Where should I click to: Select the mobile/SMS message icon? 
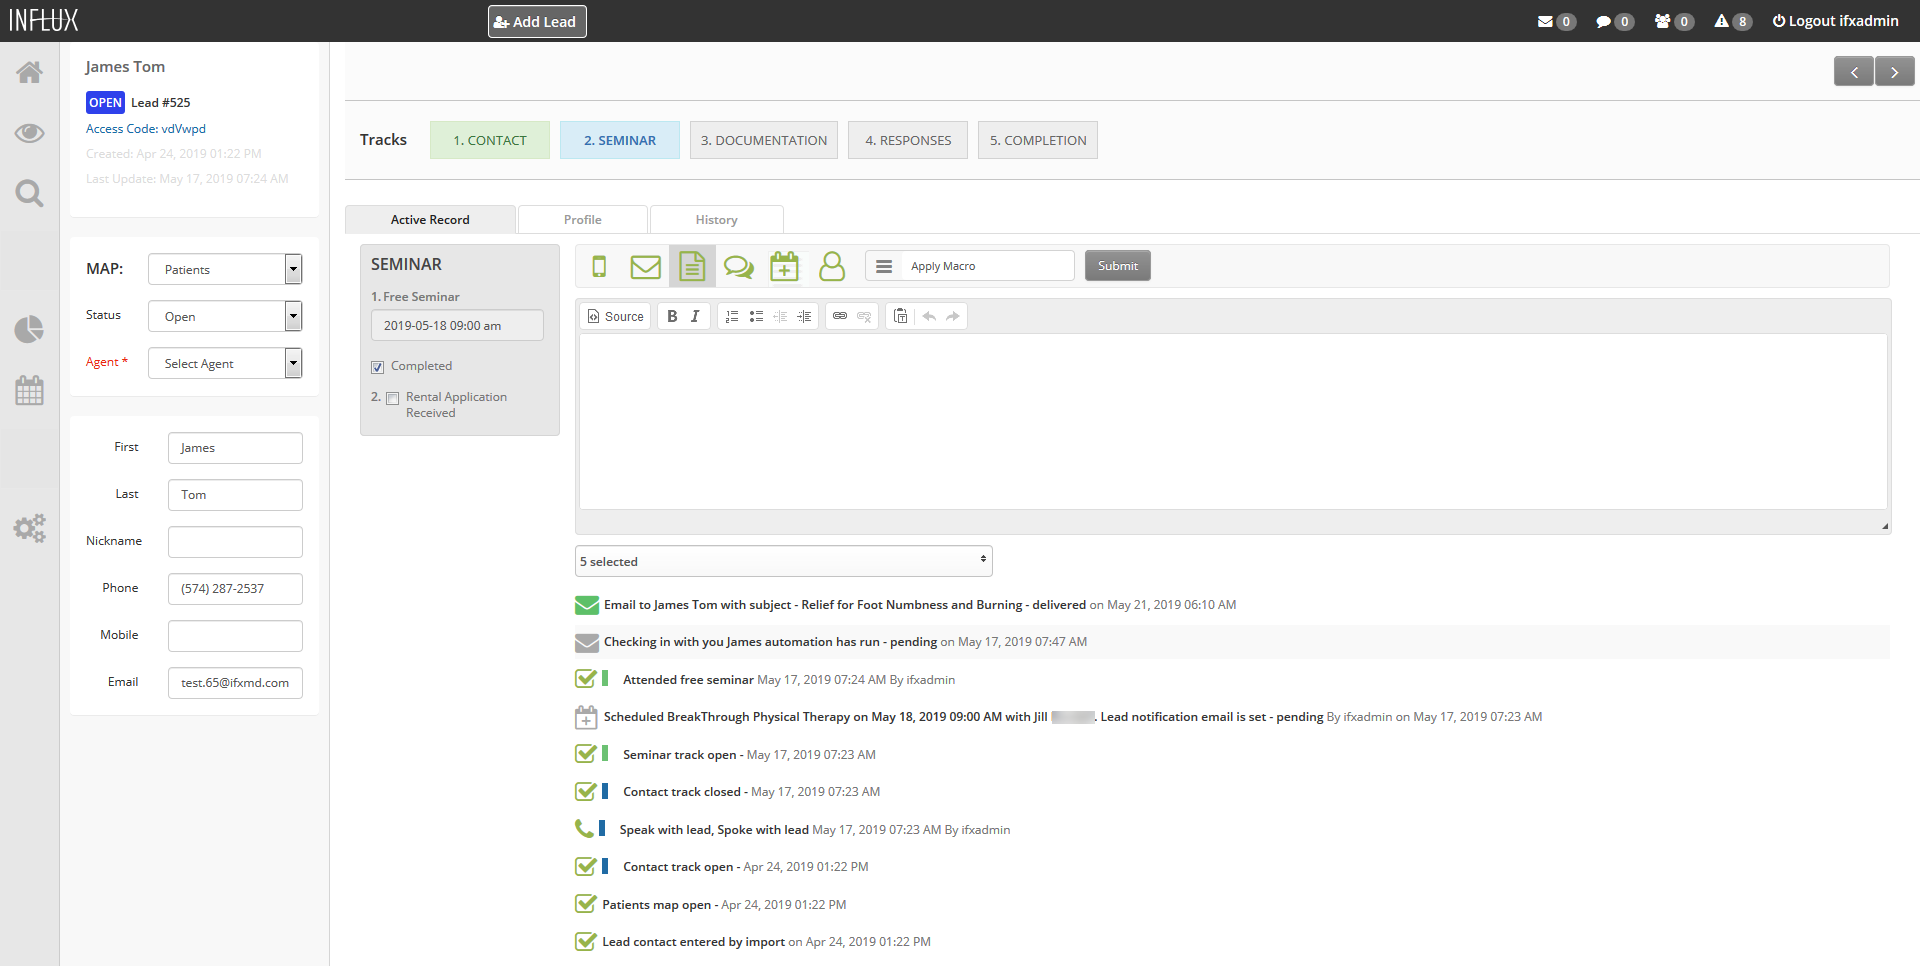(x=599, y=266)
